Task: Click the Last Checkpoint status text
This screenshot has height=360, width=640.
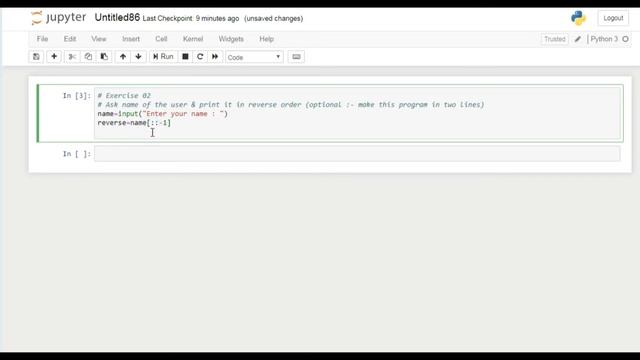Action: [191, 18]
